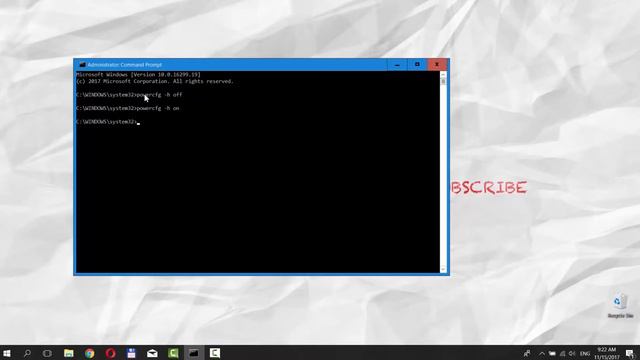The image size is (640, 360).
Task: Open the taskbar search magnifier
Action: [x=27, y=353]
